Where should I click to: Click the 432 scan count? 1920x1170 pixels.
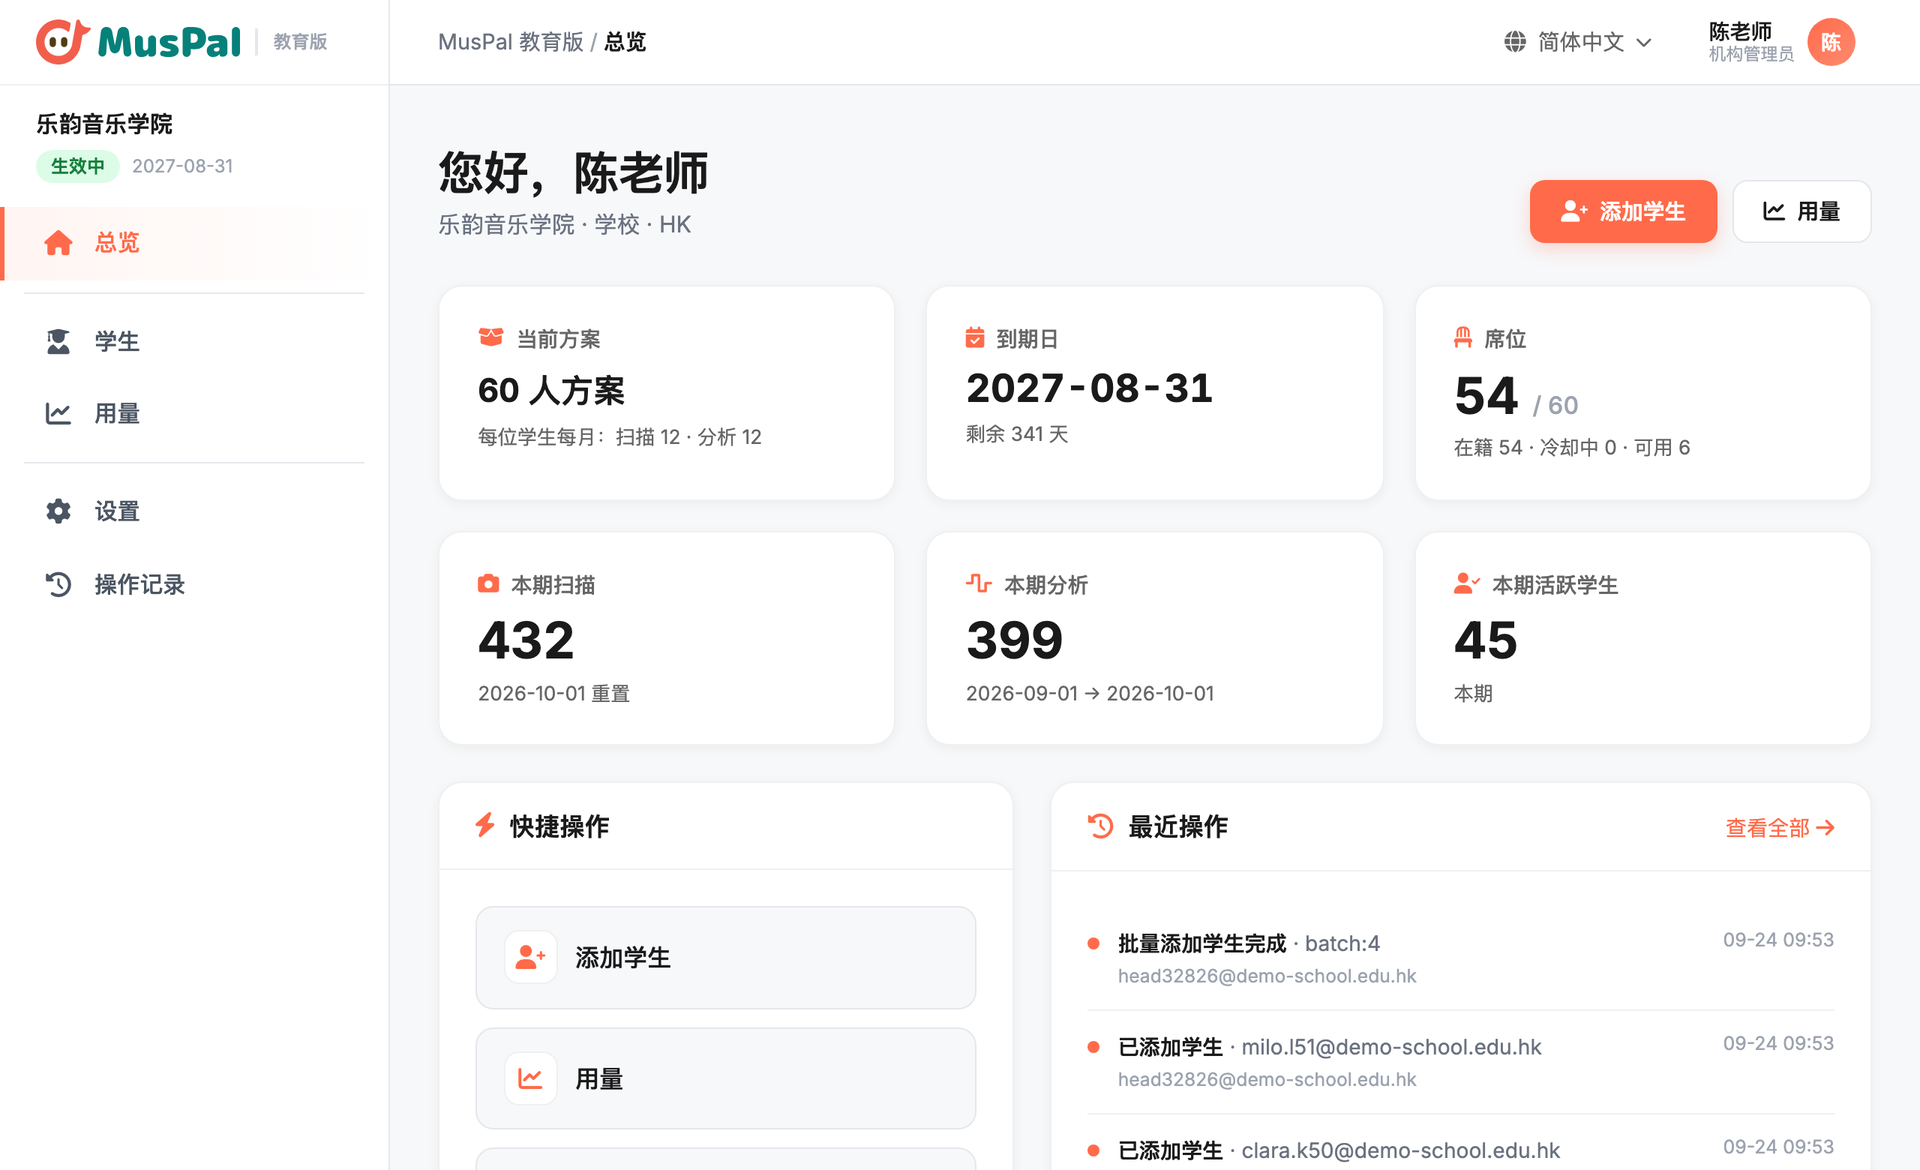[526, 640]
